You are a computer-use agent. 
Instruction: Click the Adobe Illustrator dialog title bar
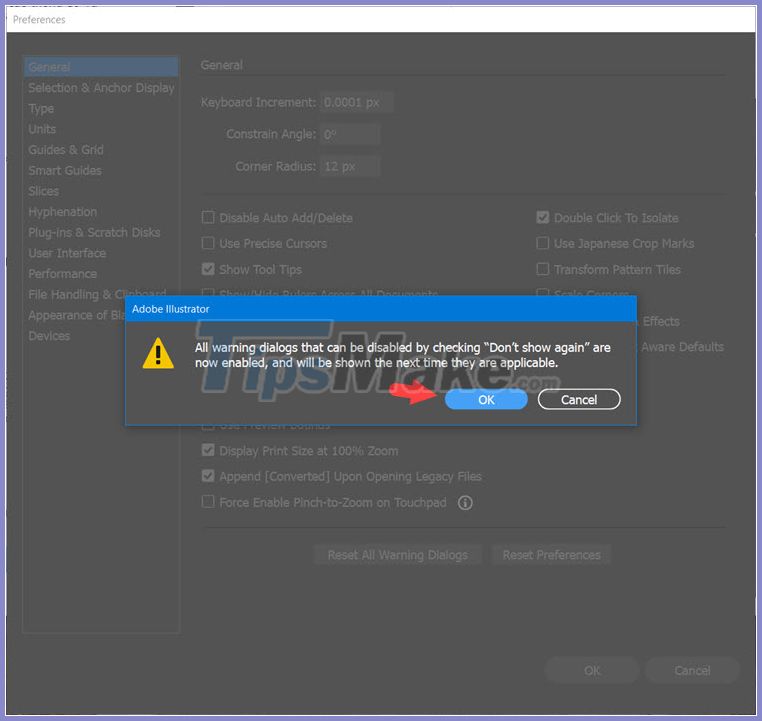[x=381, y=309]
